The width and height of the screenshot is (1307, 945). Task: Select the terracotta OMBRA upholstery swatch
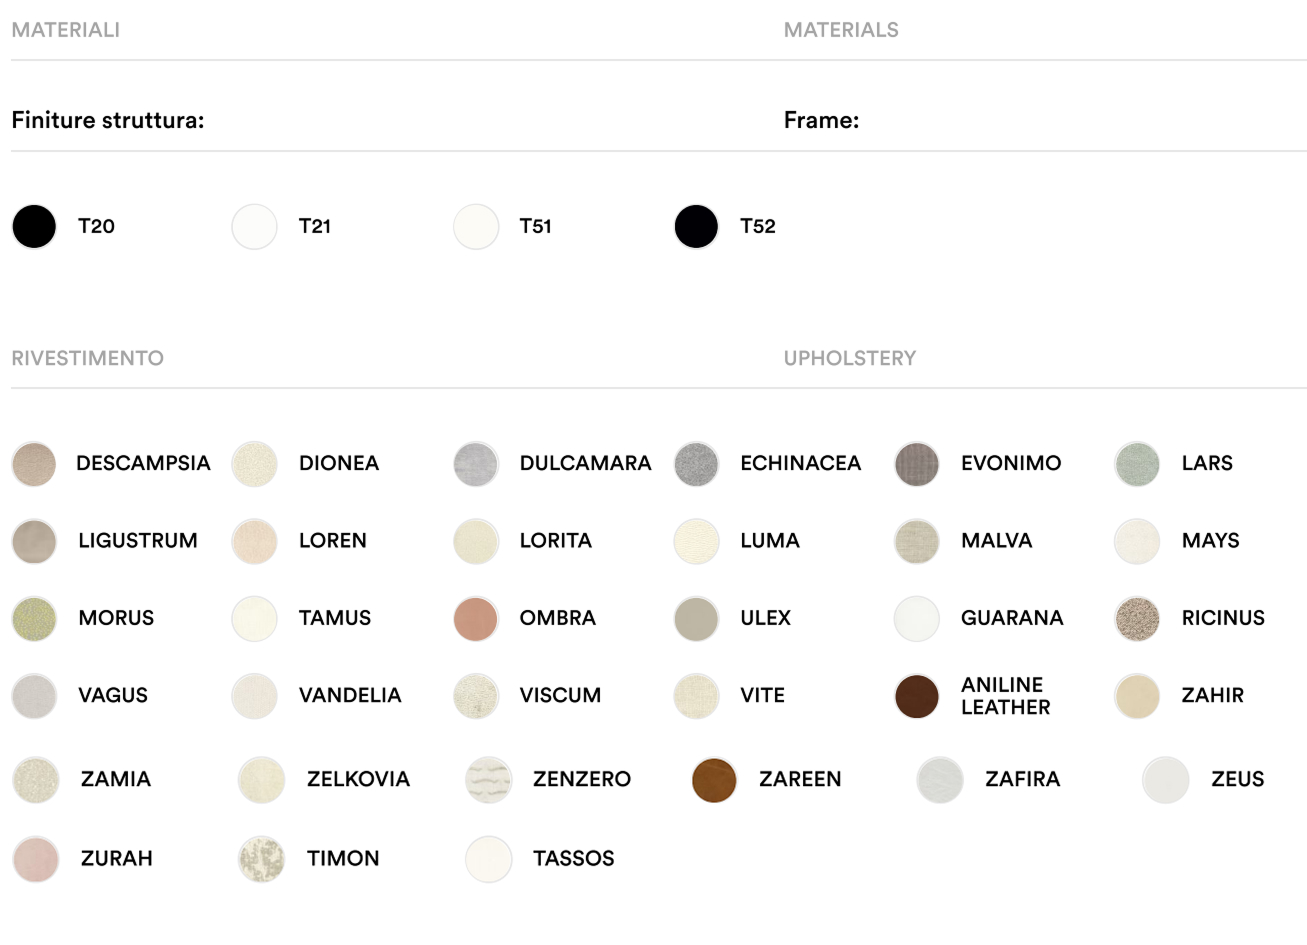point(475,619)
